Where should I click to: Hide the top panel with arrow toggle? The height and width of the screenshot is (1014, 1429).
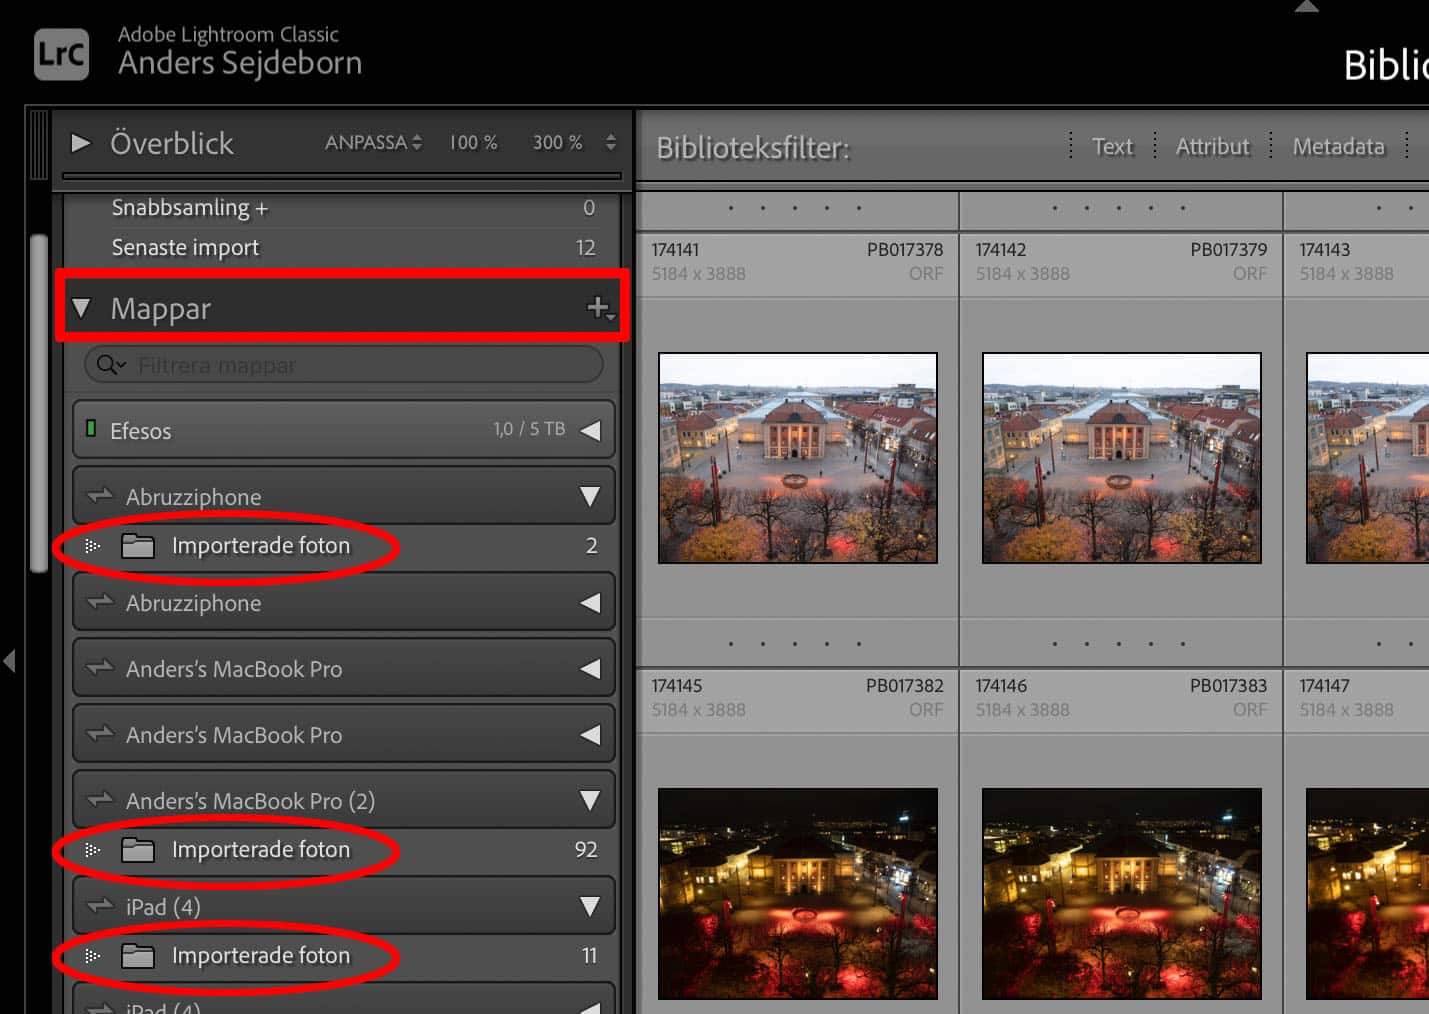point(1306,7)
